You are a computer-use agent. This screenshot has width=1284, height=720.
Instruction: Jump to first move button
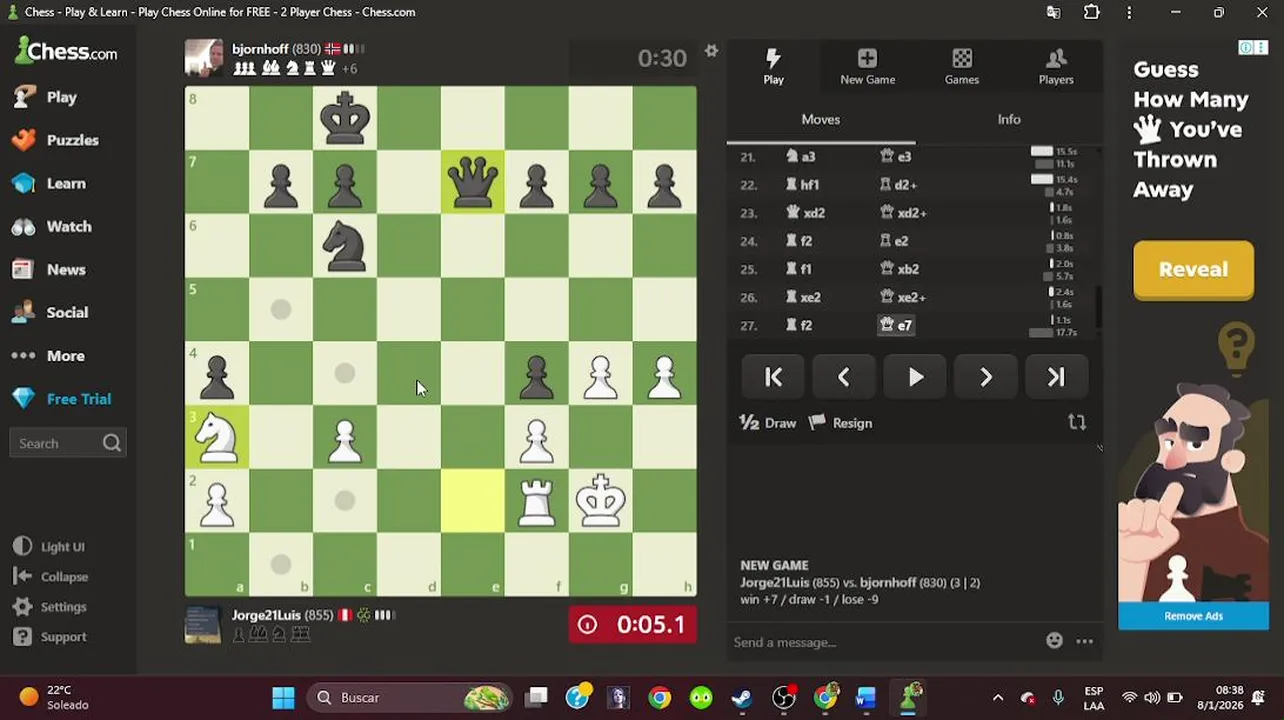773,377
